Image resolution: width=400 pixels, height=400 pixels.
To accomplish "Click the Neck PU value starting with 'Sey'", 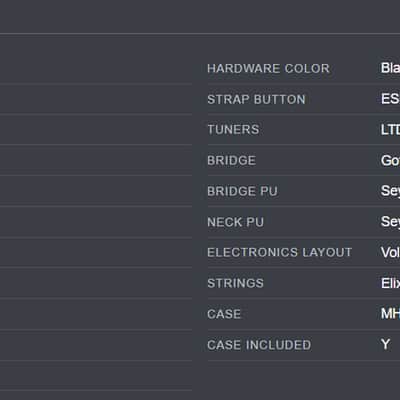I will click(x=390, y=222).
